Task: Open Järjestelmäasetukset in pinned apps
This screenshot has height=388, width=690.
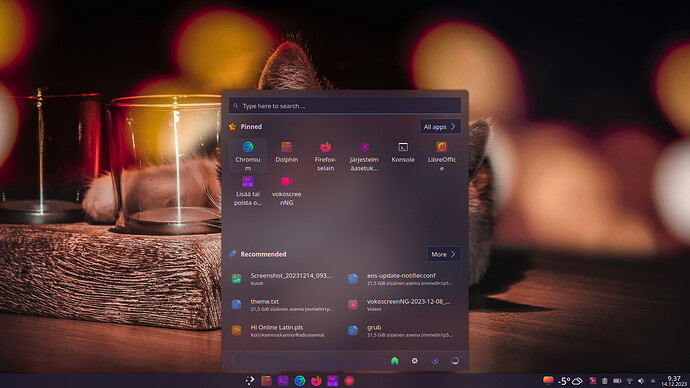Action: tap(364, 155)
